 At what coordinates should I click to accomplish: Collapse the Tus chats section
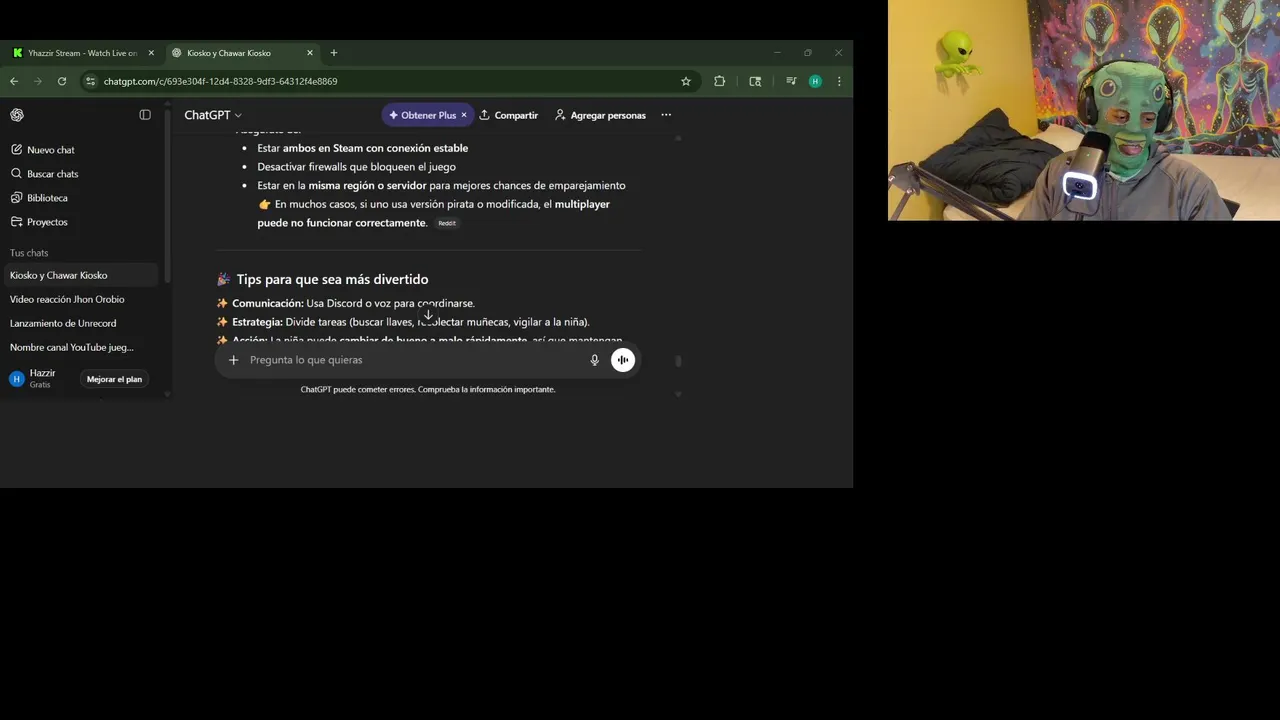tap(29, 253)
